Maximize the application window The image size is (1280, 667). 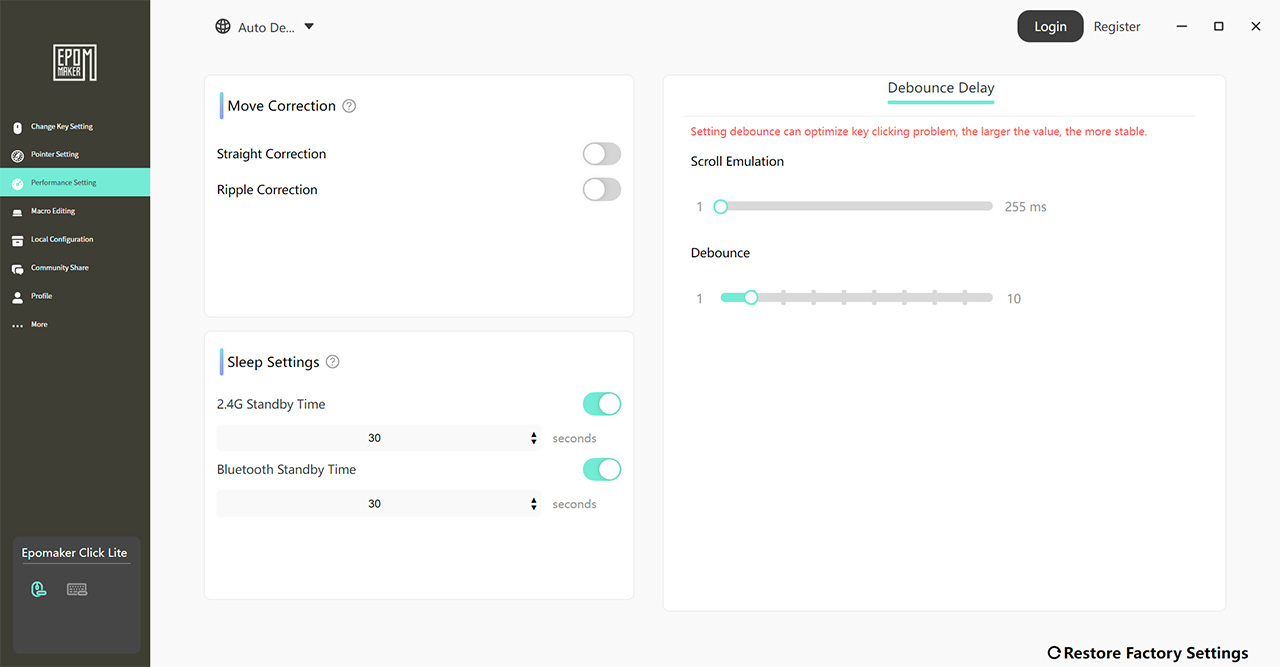(1219, 27)
